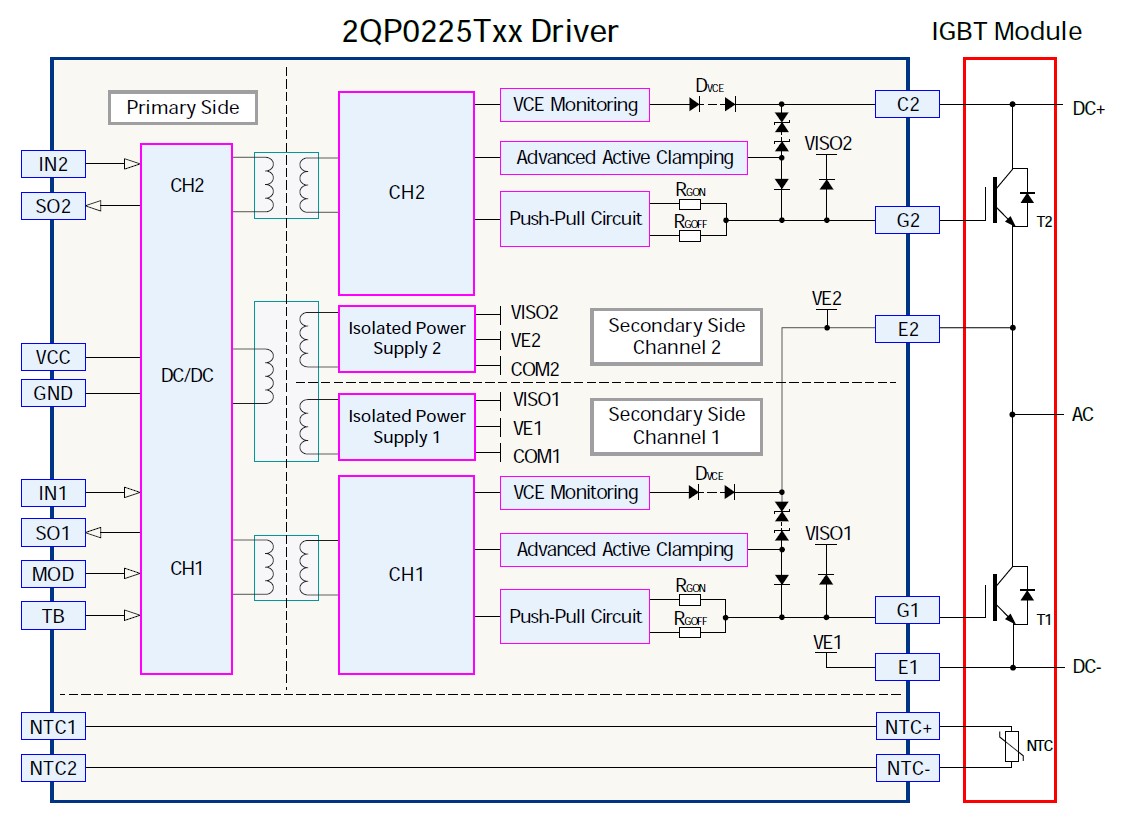The width and height of the screenshot is (1123, 817).
Task: Click the diode symbol under VISO1 label
Action: tap(826, 579)
